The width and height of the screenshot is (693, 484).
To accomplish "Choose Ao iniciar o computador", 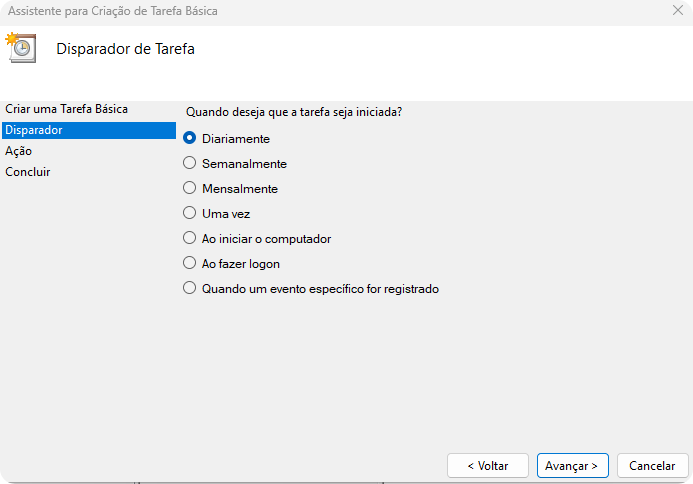I will pyautogui.click(x=190, y=239).
